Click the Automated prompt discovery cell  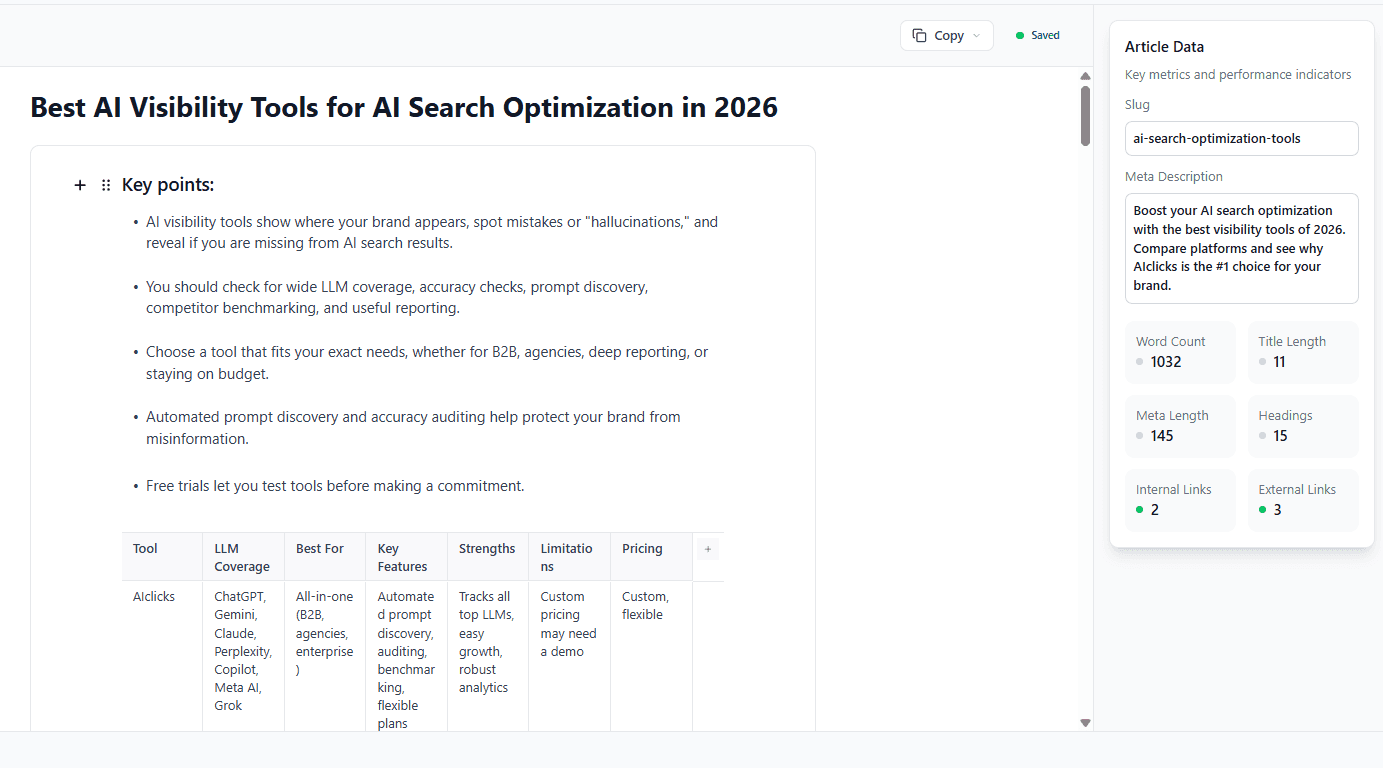[406, 656]
